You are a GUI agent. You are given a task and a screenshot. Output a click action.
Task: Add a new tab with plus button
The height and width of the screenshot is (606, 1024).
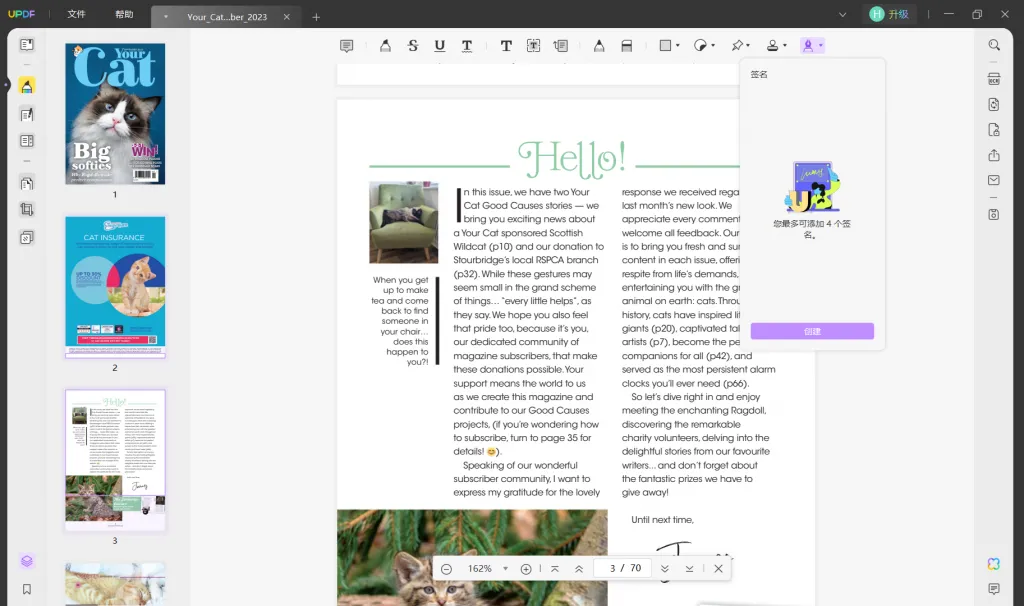(316, 17)
